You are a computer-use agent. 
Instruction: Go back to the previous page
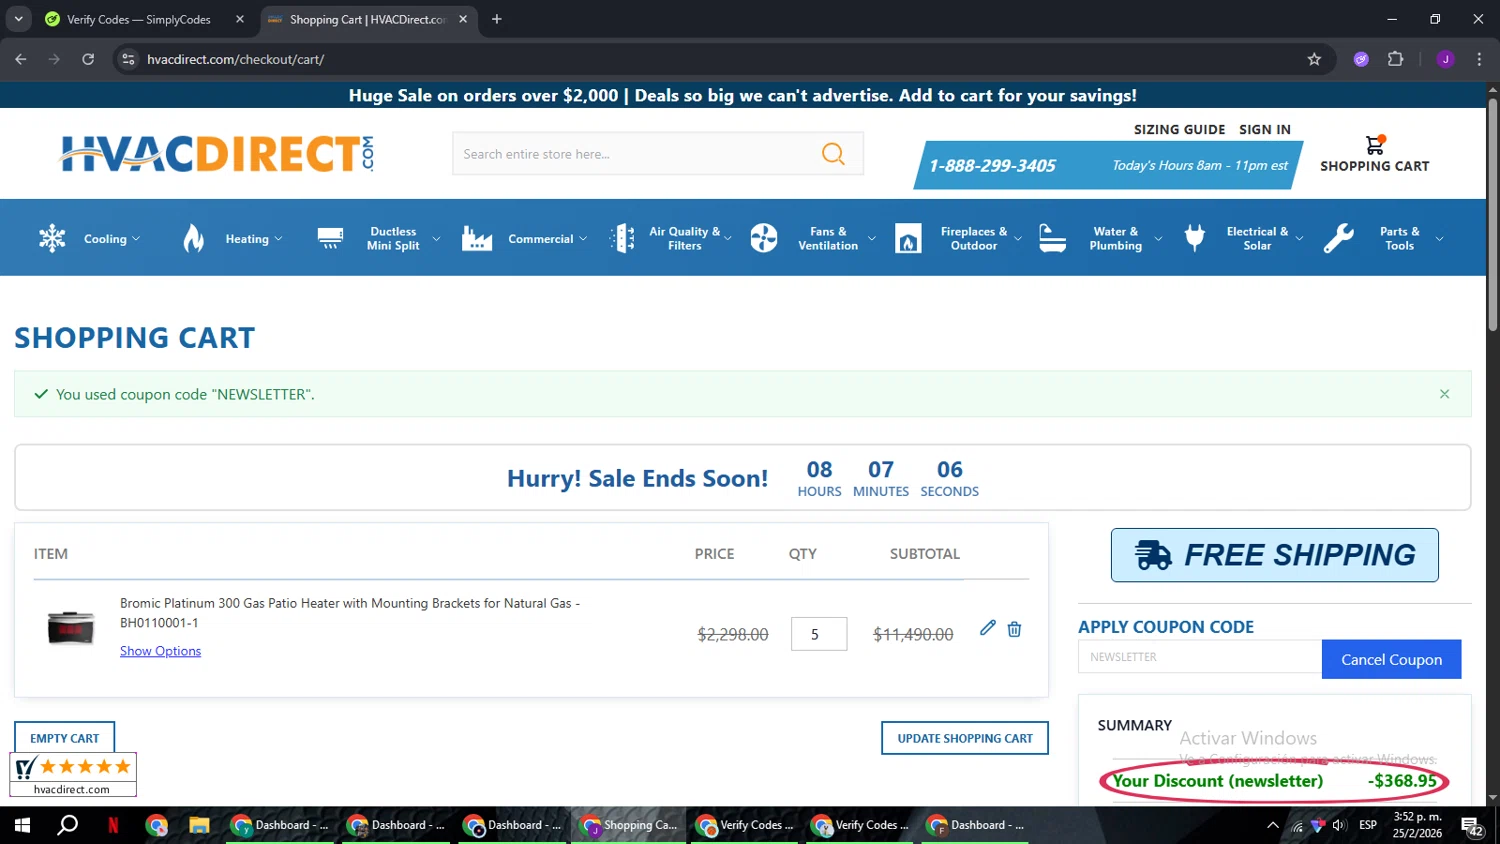(x=21, y=59)
